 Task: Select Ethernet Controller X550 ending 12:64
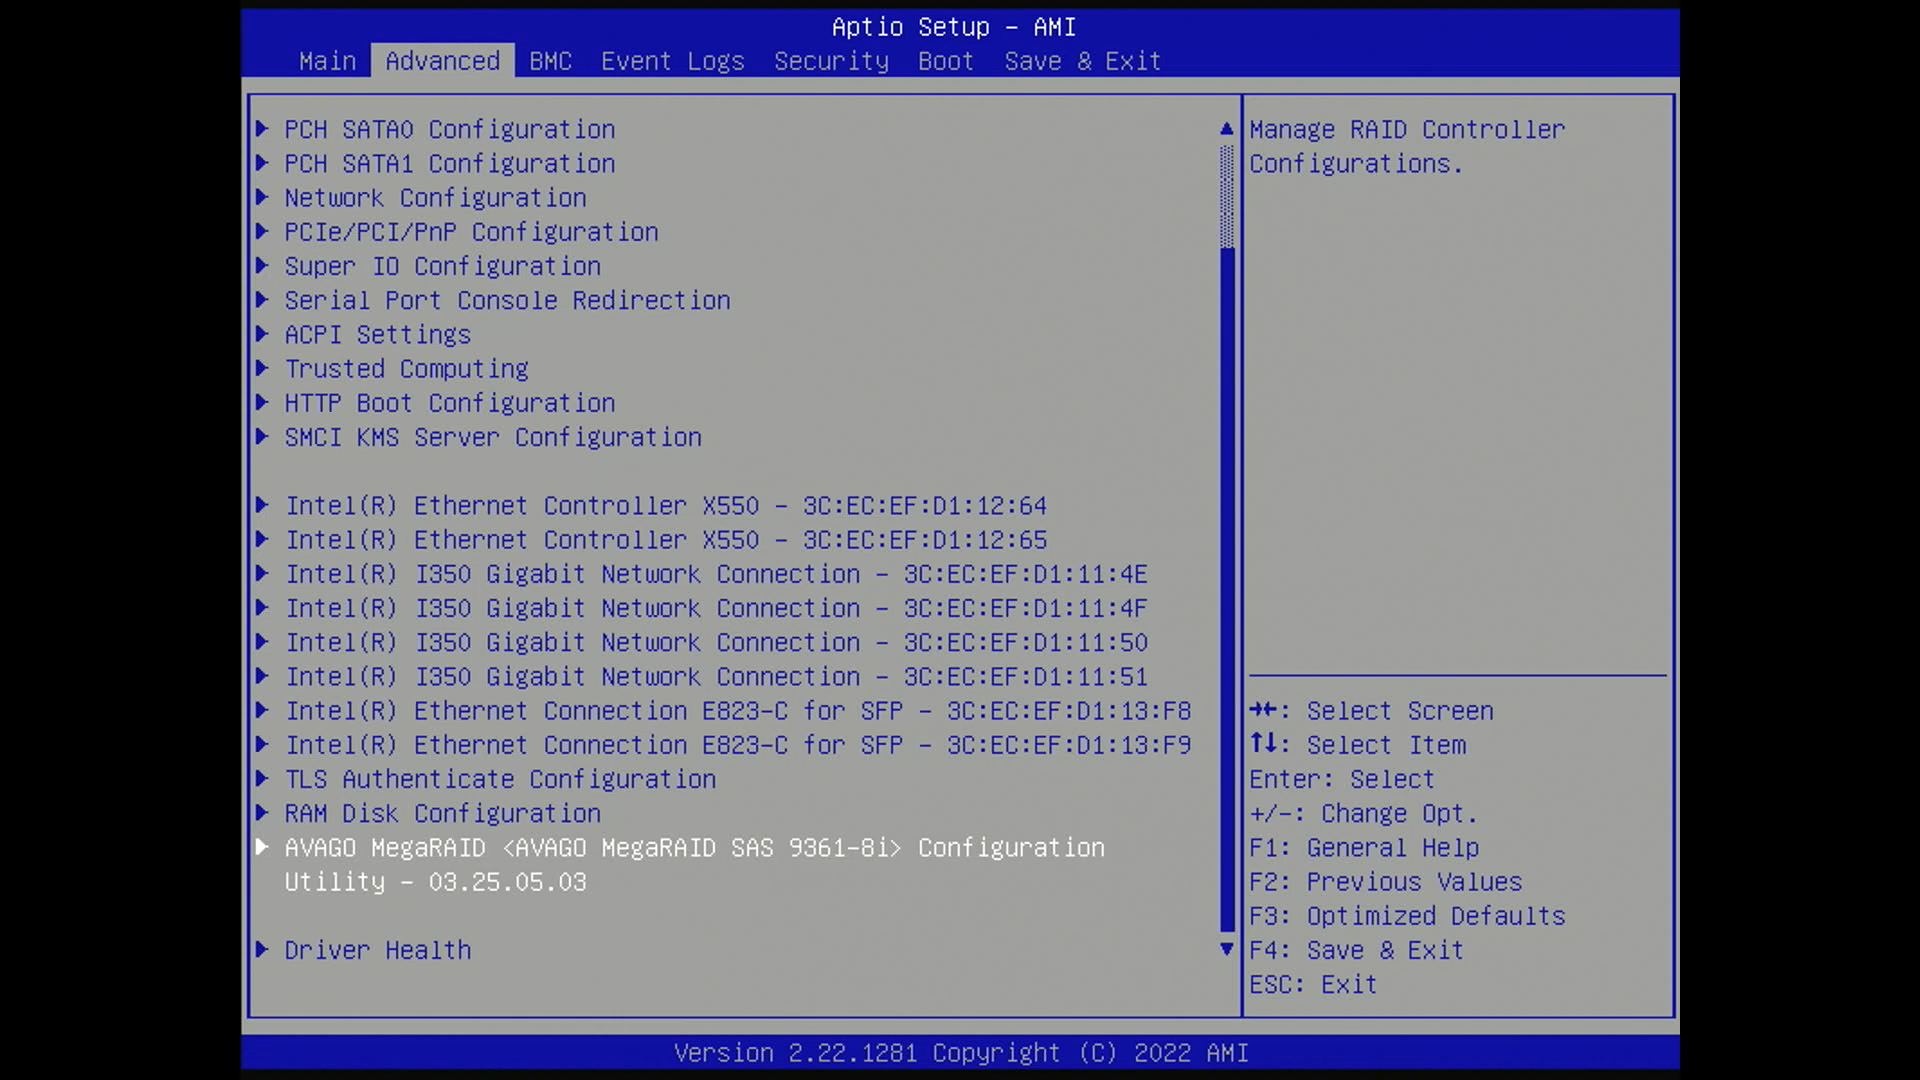pos(666,506)
